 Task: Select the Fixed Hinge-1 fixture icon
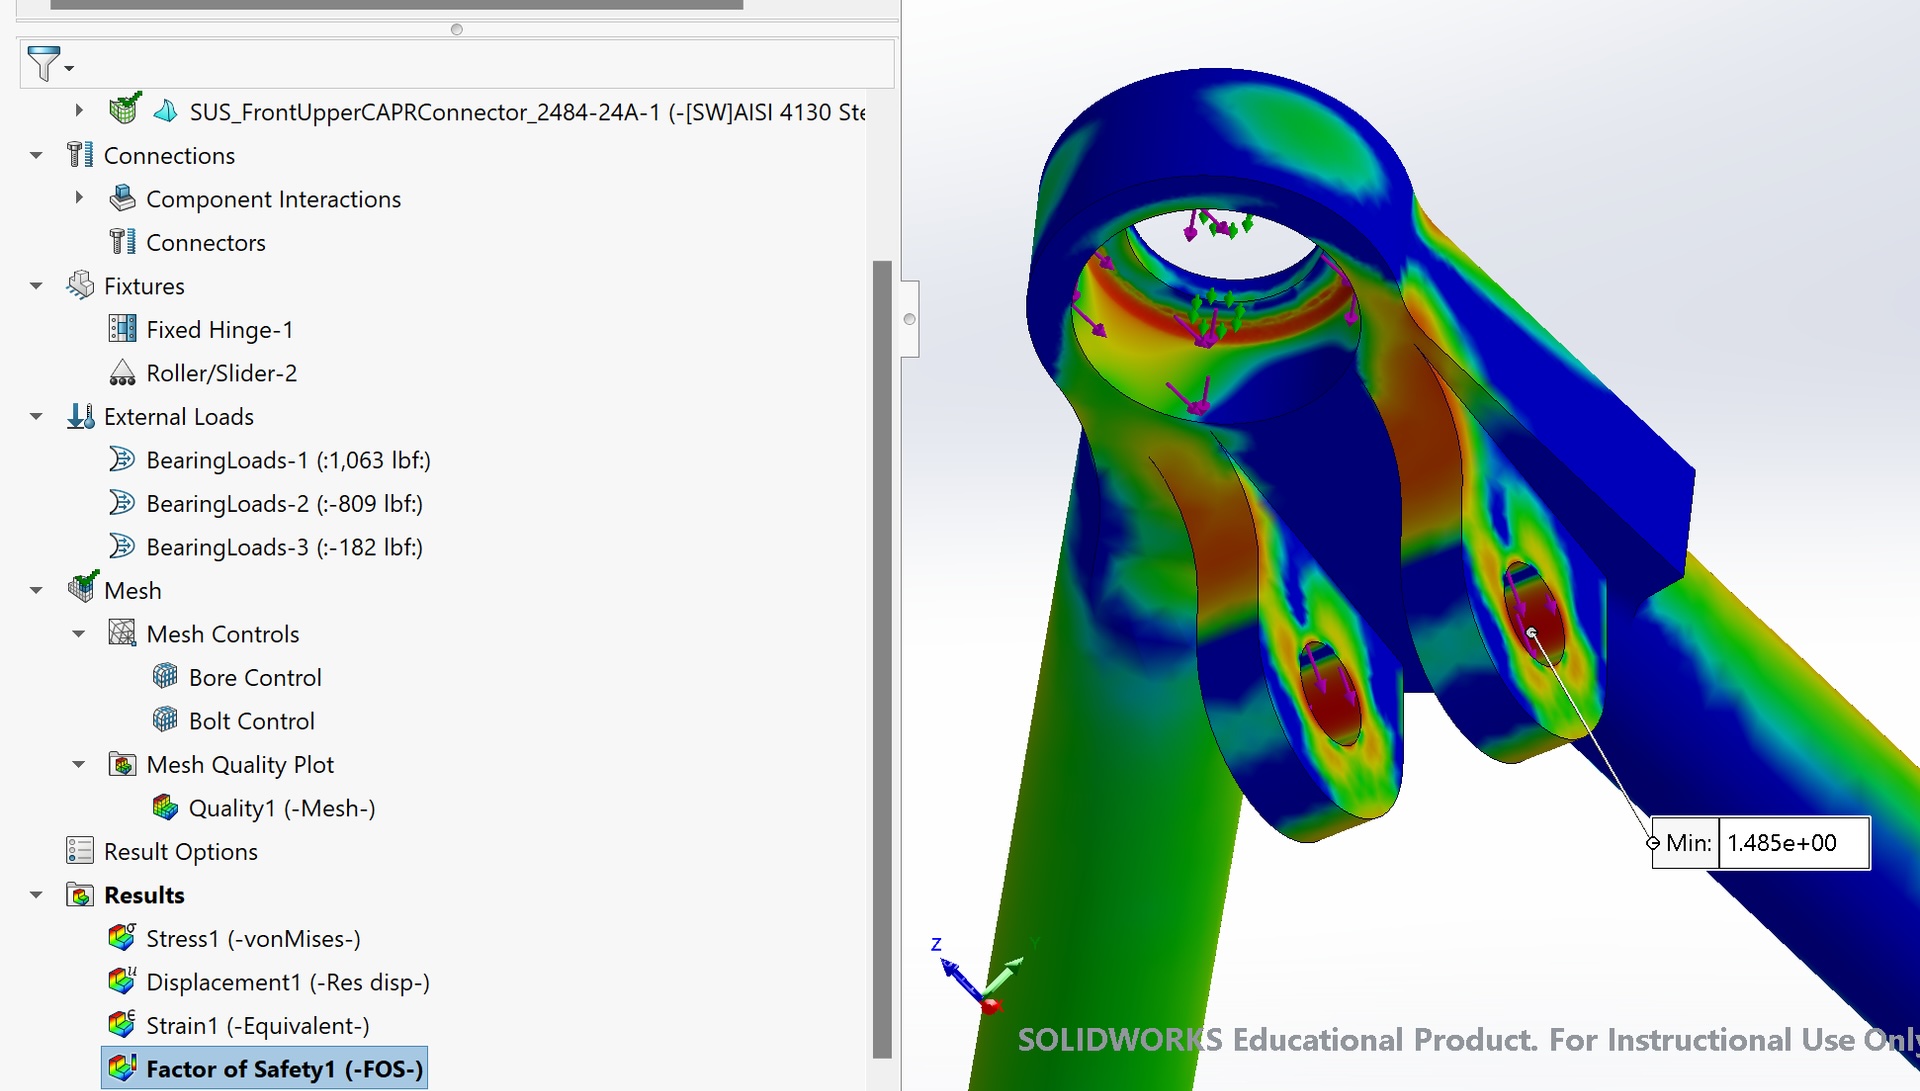[121, 328]
